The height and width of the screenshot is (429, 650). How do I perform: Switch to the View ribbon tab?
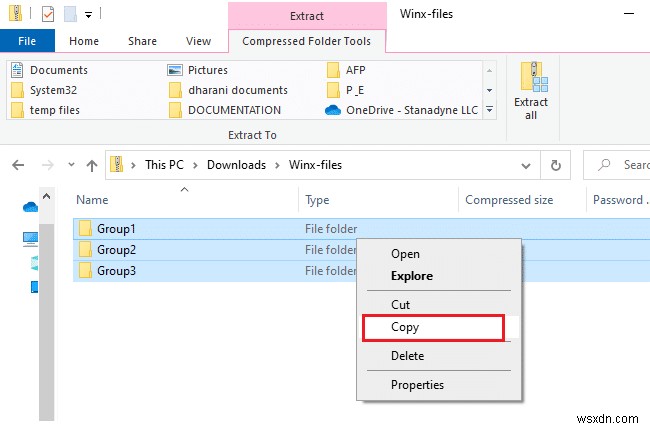pyautogui.click(x=198, y=41)
